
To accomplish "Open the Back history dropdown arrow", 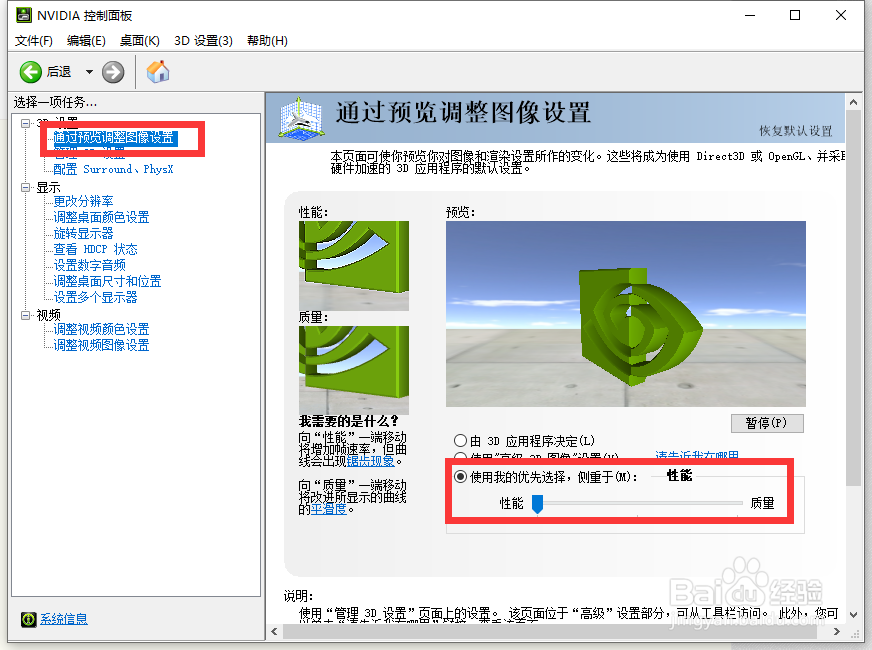I will point(89,72).
